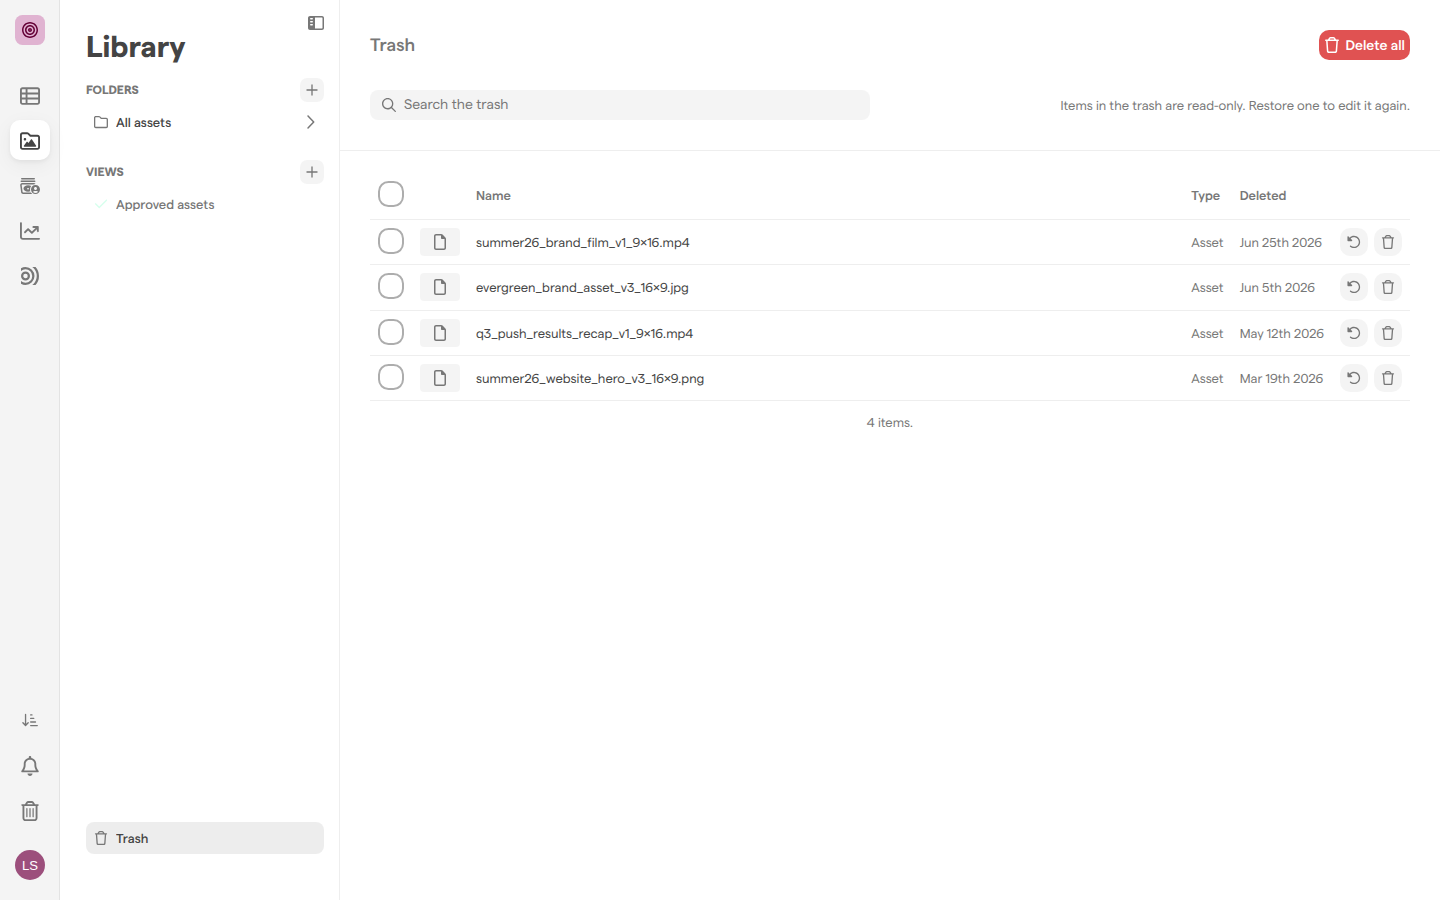Click evergreen_brand_asset_v3_16×9.jpg file name
The width and height of the screenshot is (1440, 900).
582,288
